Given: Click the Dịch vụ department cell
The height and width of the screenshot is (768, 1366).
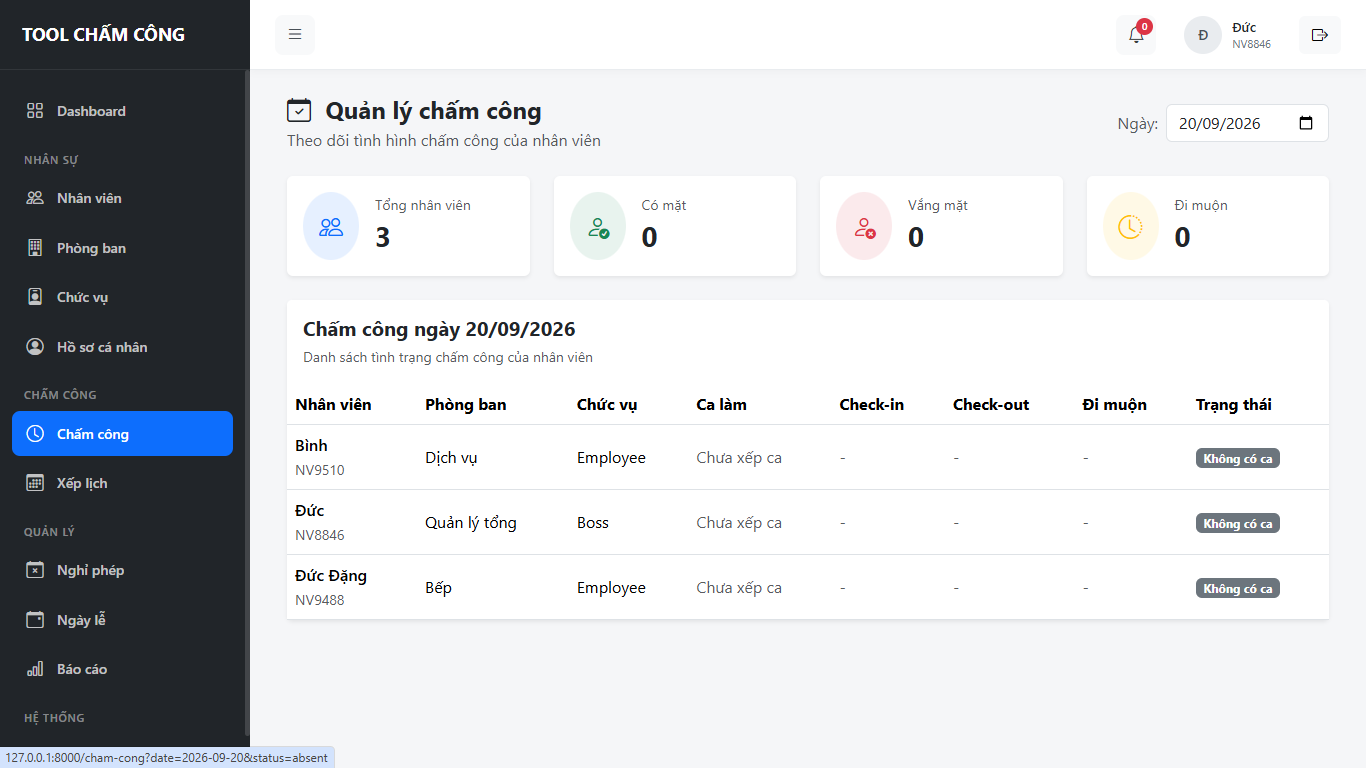Looking at the screenshot, I should (451, 458).
